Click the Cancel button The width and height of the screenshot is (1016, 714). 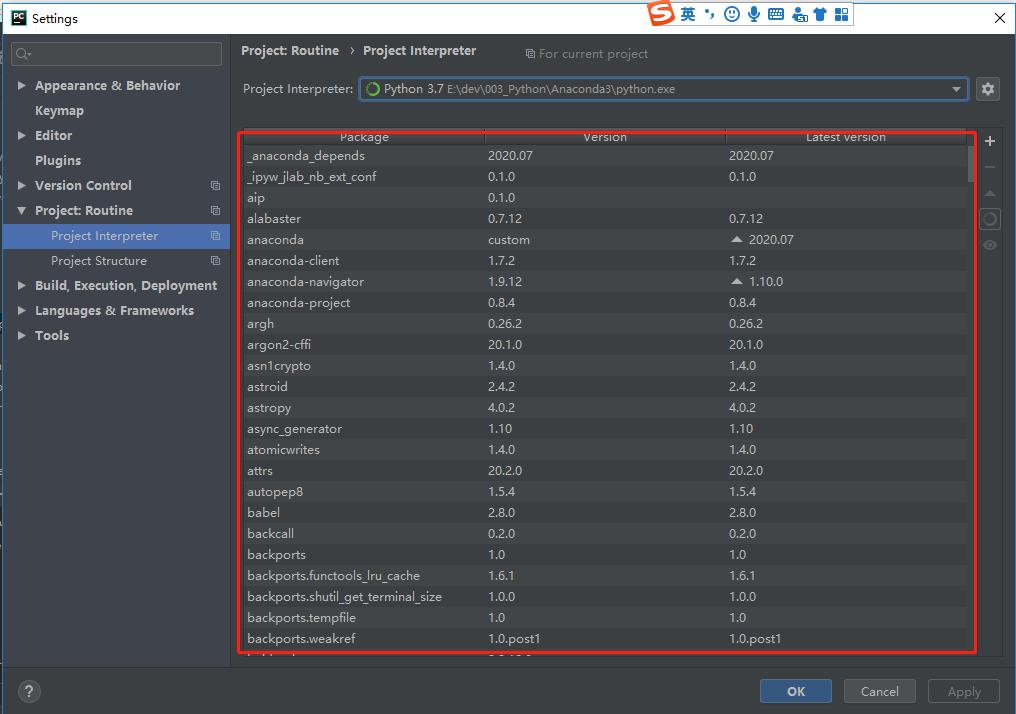879,691
